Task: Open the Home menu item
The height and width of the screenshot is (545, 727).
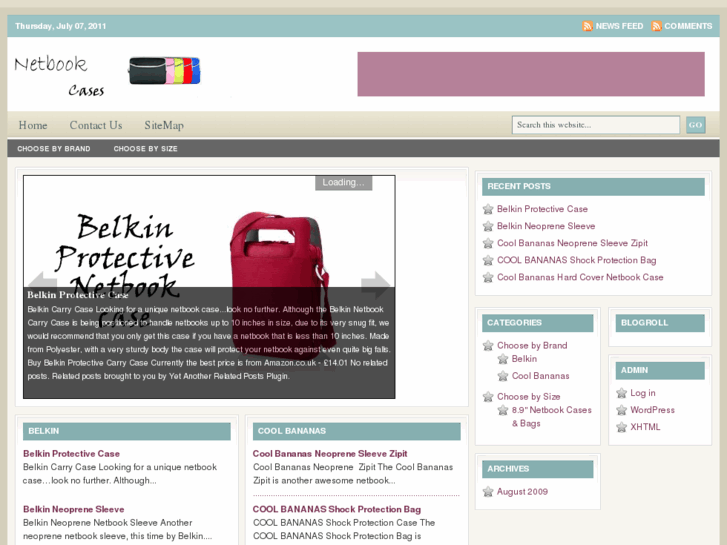Action: [33, 125]
